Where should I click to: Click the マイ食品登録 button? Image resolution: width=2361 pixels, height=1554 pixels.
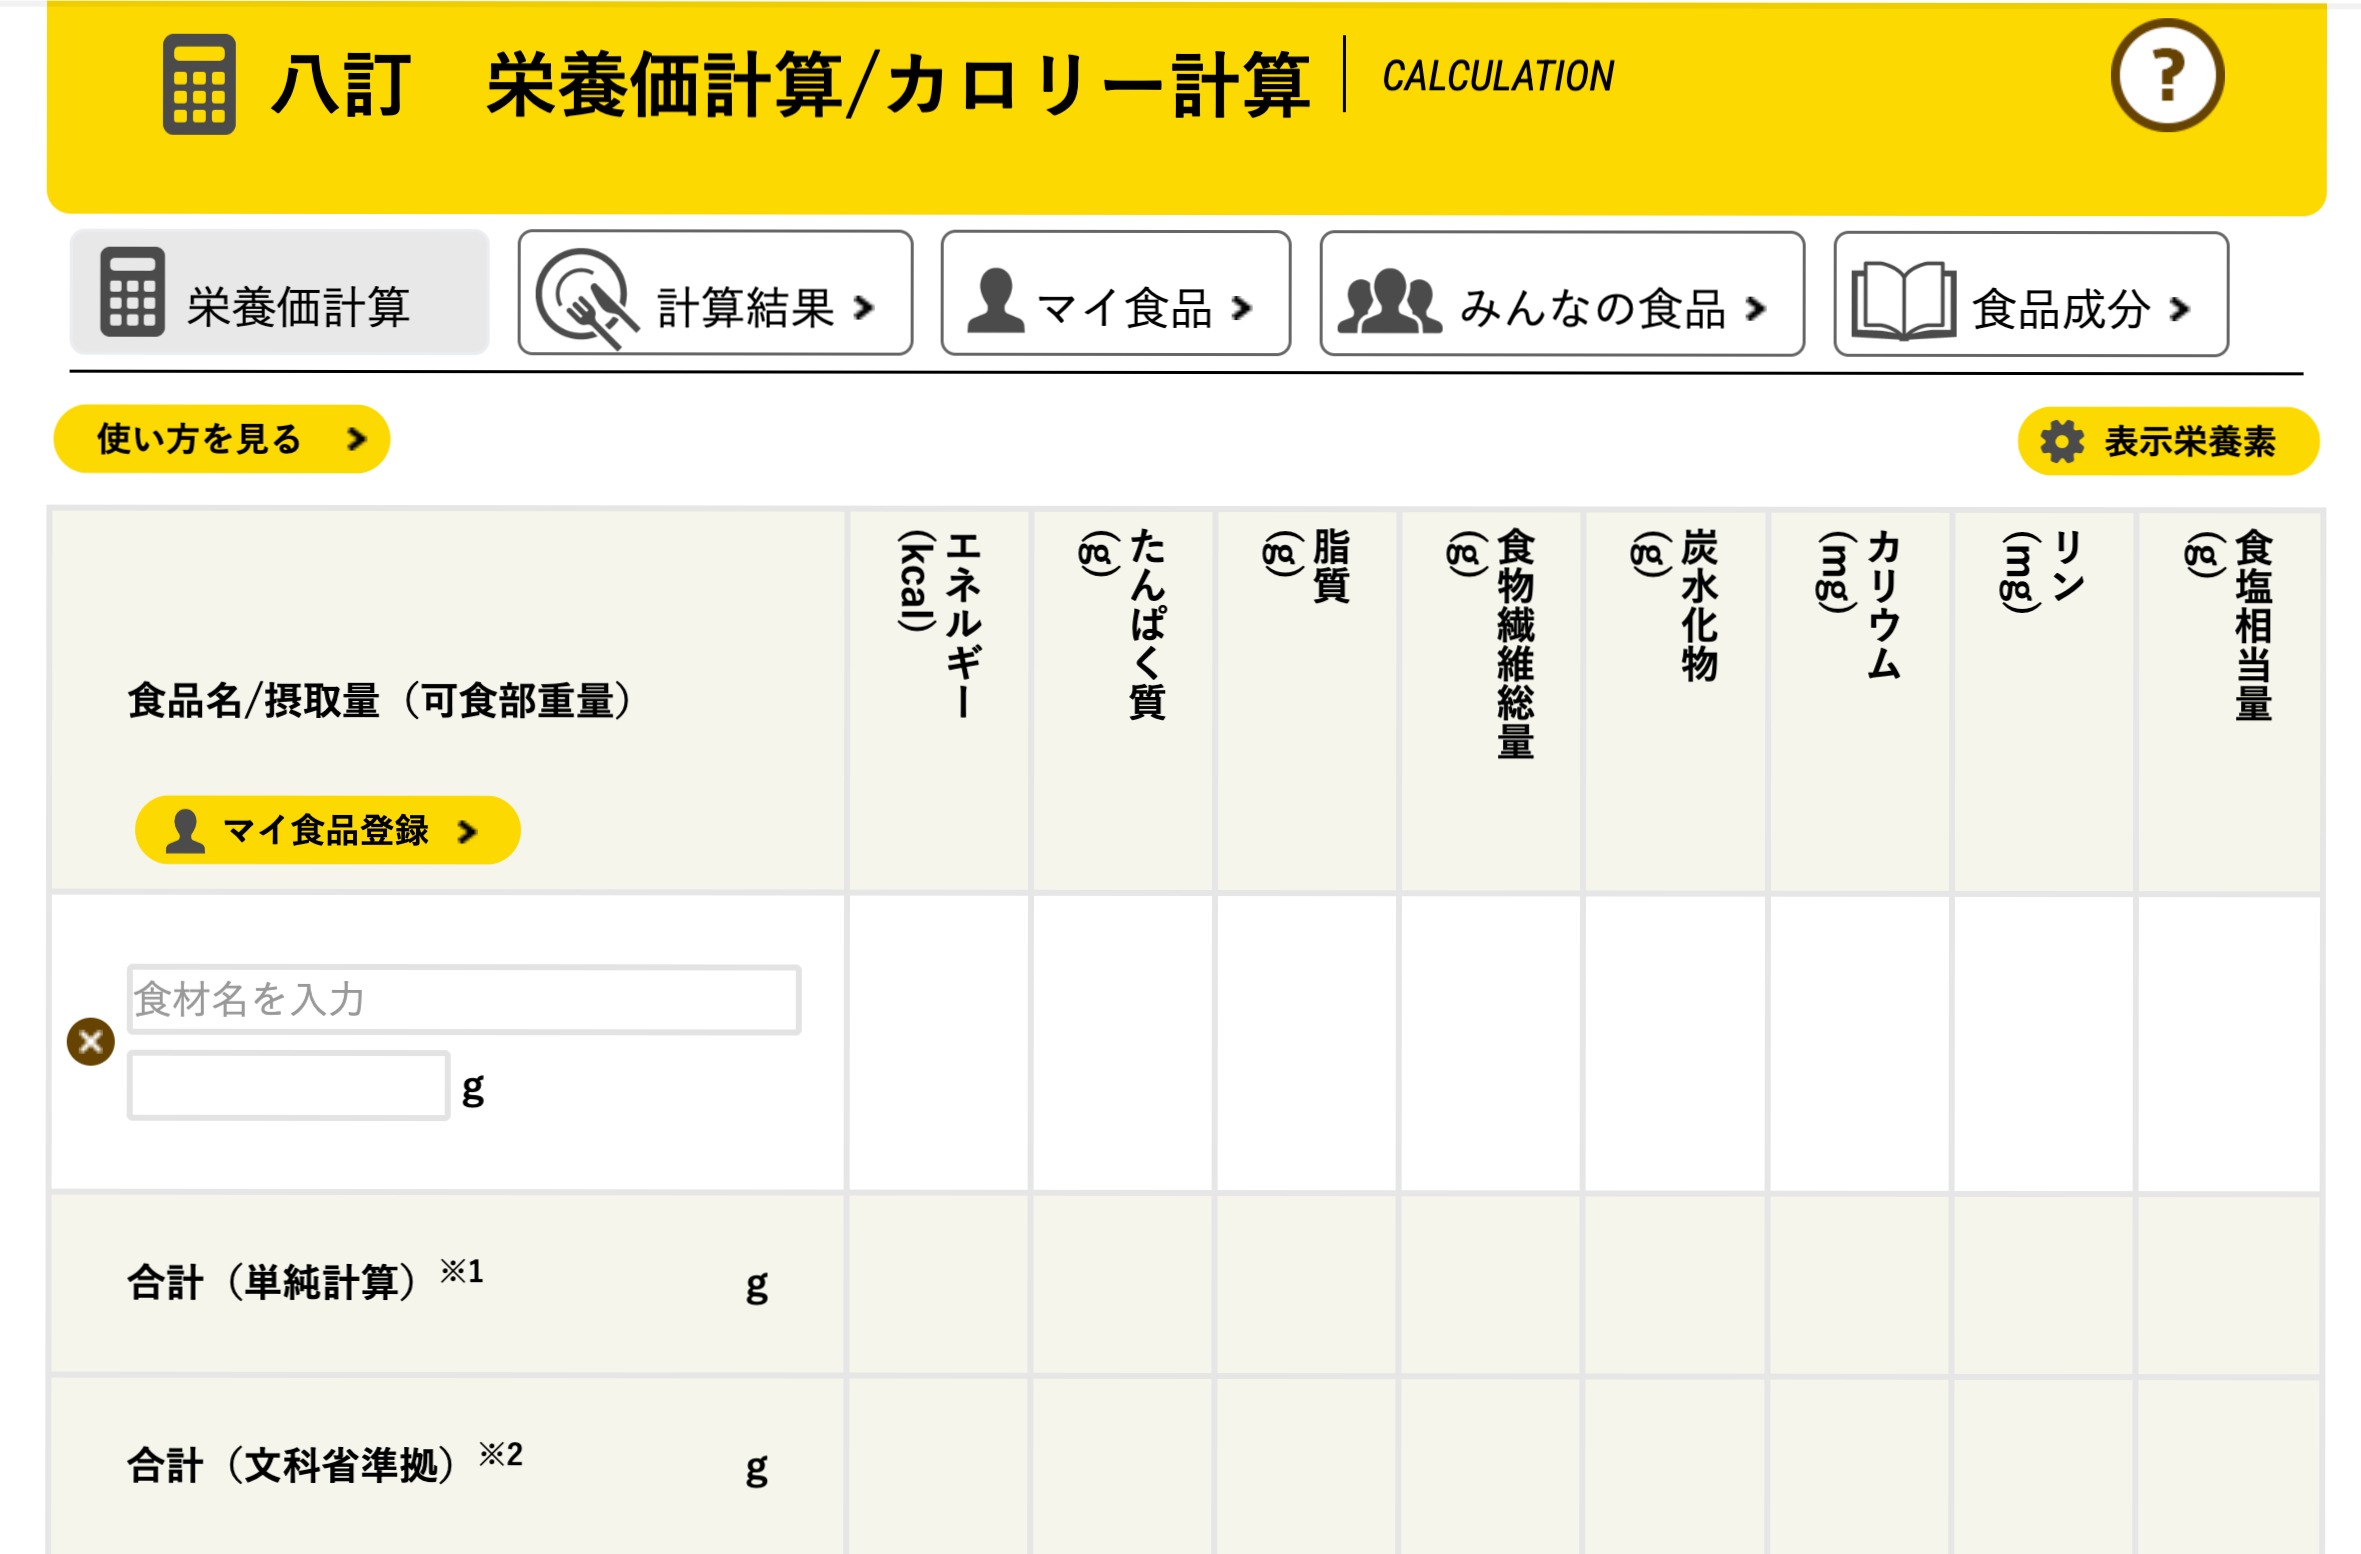tap(327, 830)
